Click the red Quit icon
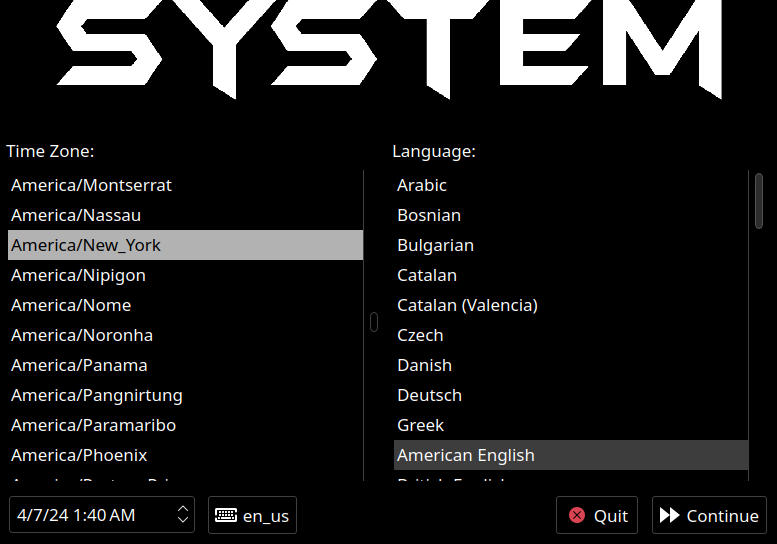777x544 pixels. pos(577,516)
